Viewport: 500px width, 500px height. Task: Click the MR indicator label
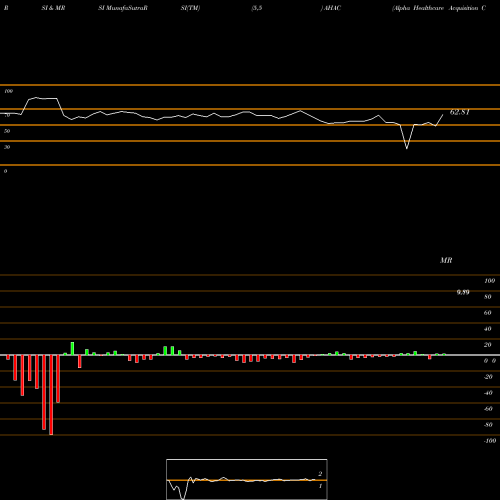point(446,260)
